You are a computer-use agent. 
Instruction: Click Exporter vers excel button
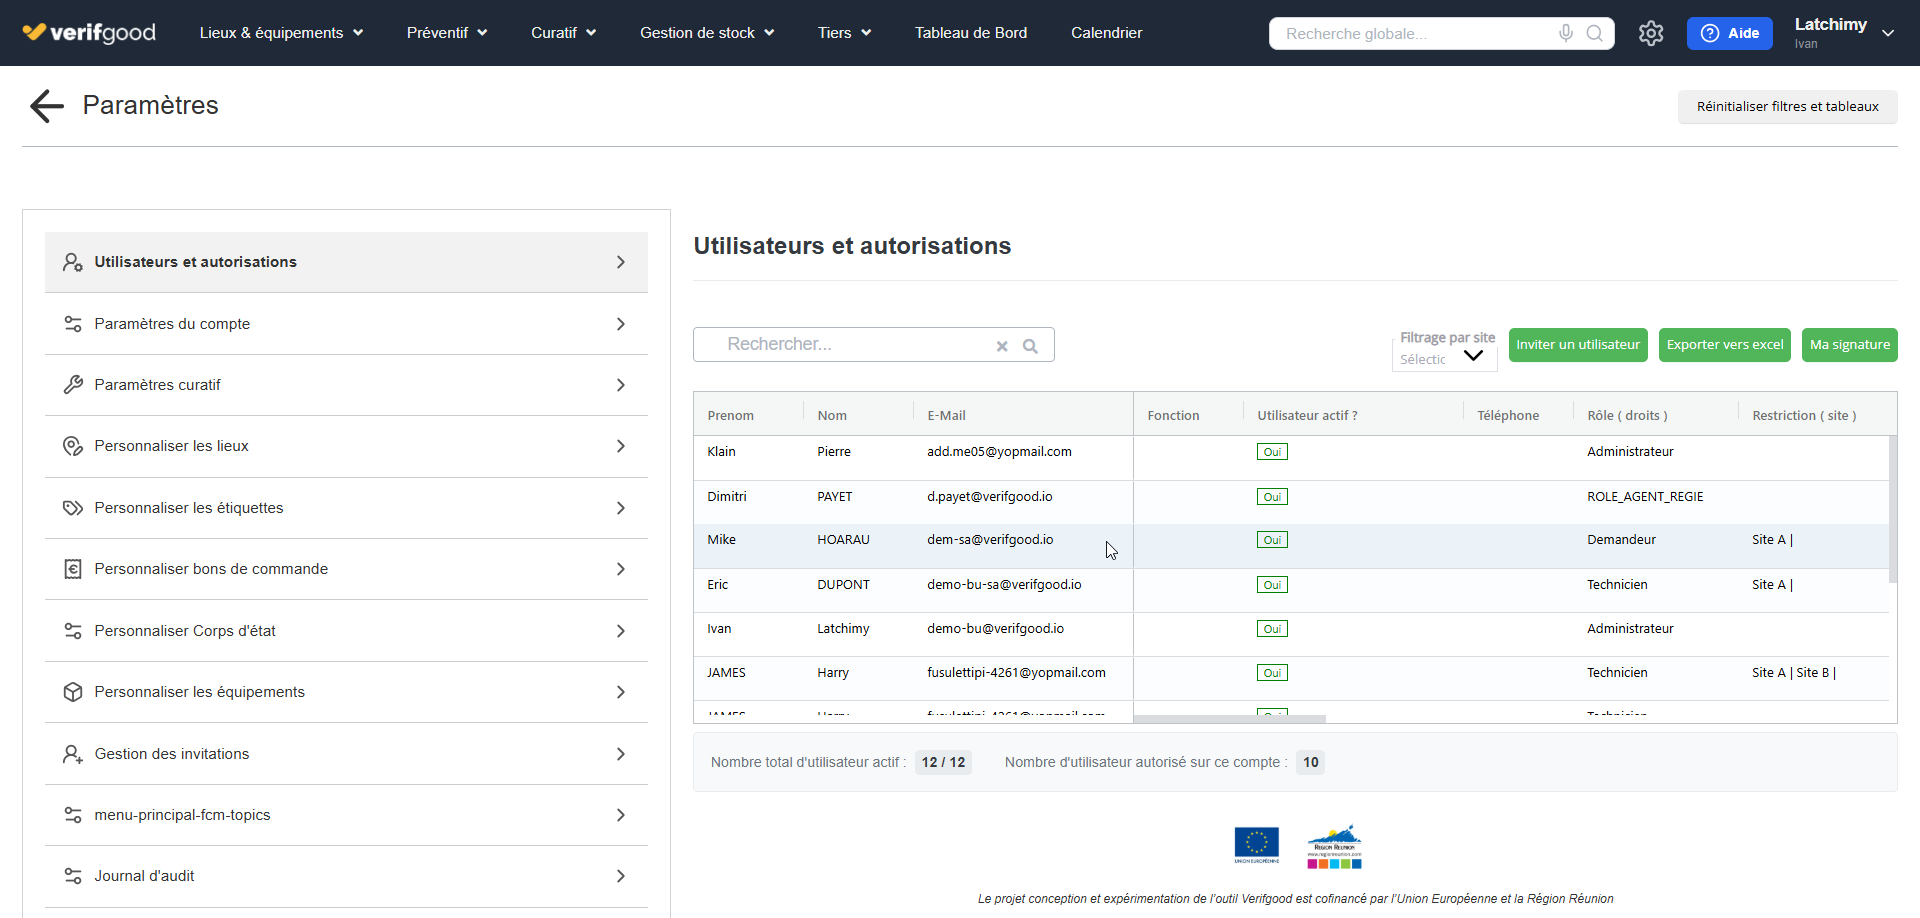1724,345
